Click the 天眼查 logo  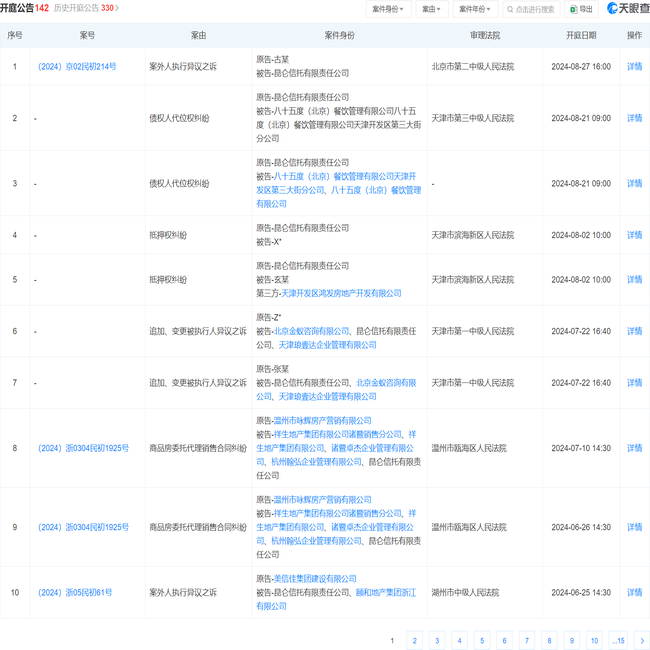pos(628,8)
